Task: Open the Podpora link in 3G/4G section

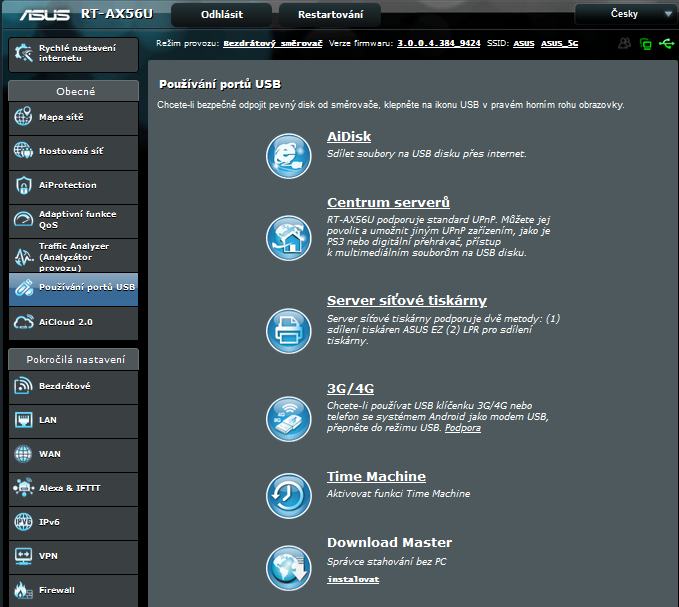Action: pyautogui.click(x=462, y=428)
